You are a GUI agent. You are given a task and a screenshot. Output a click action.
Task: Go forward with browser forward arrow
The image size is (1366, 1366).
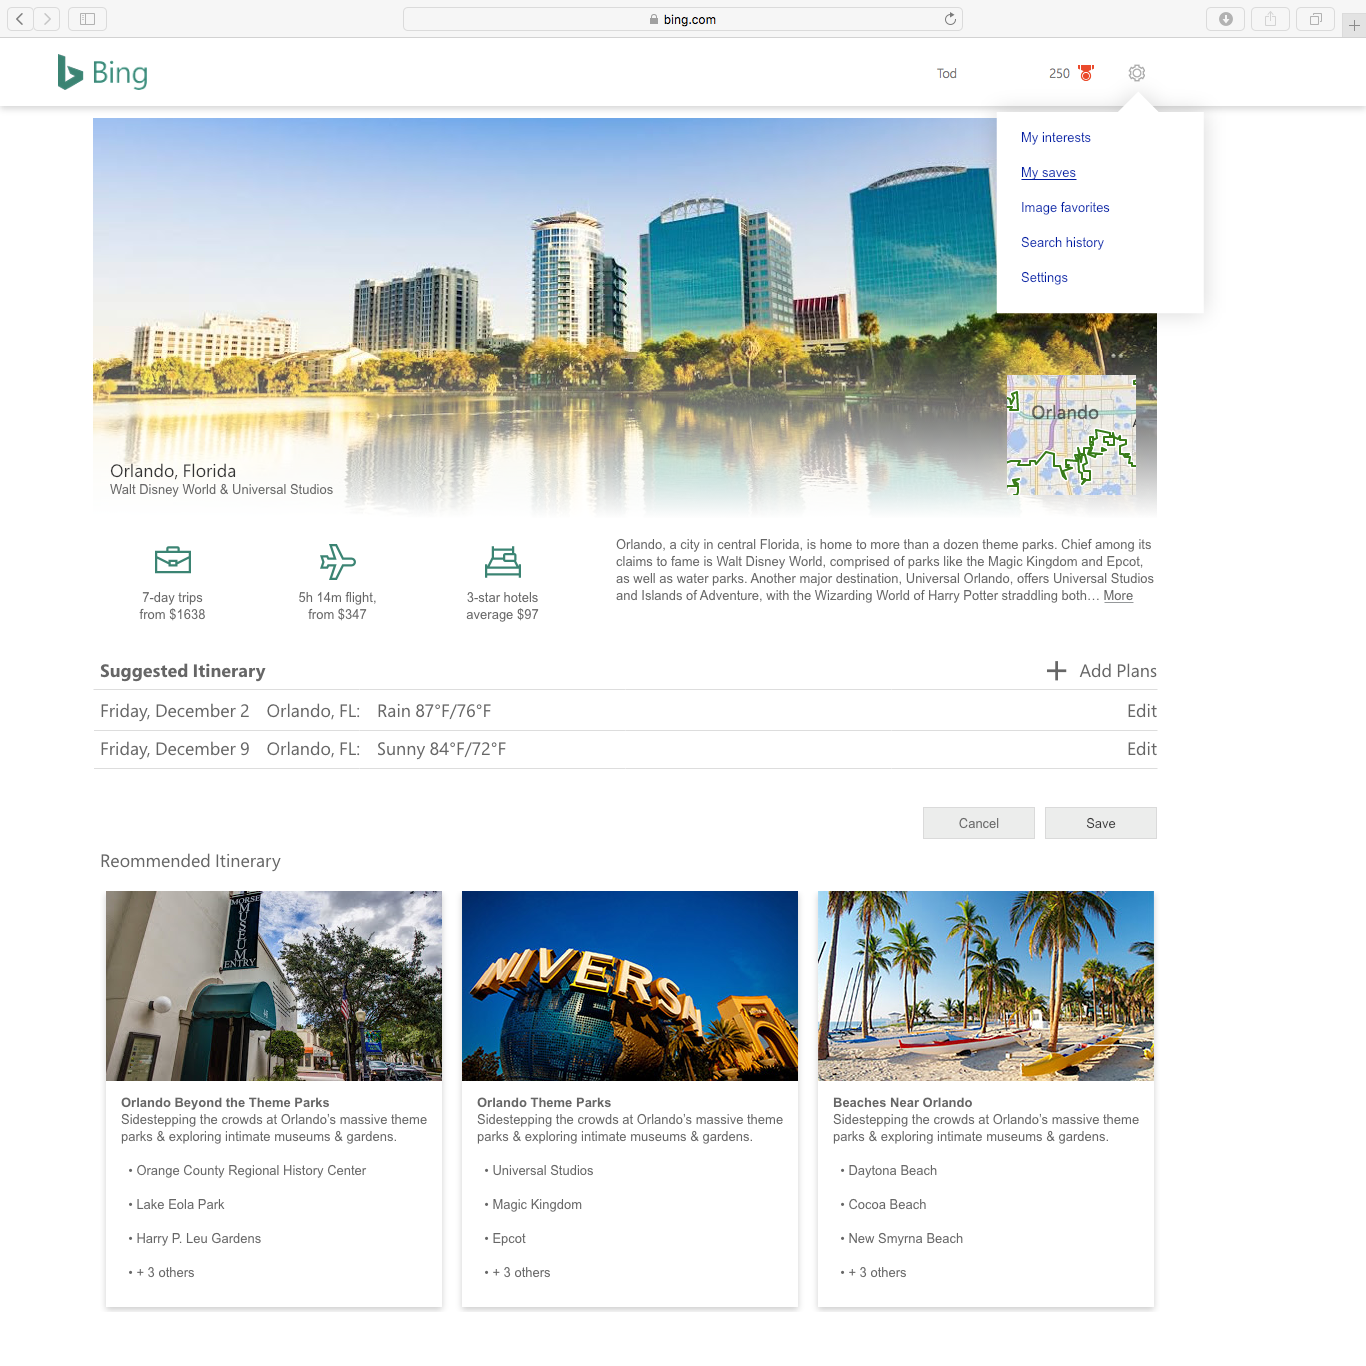47,19
